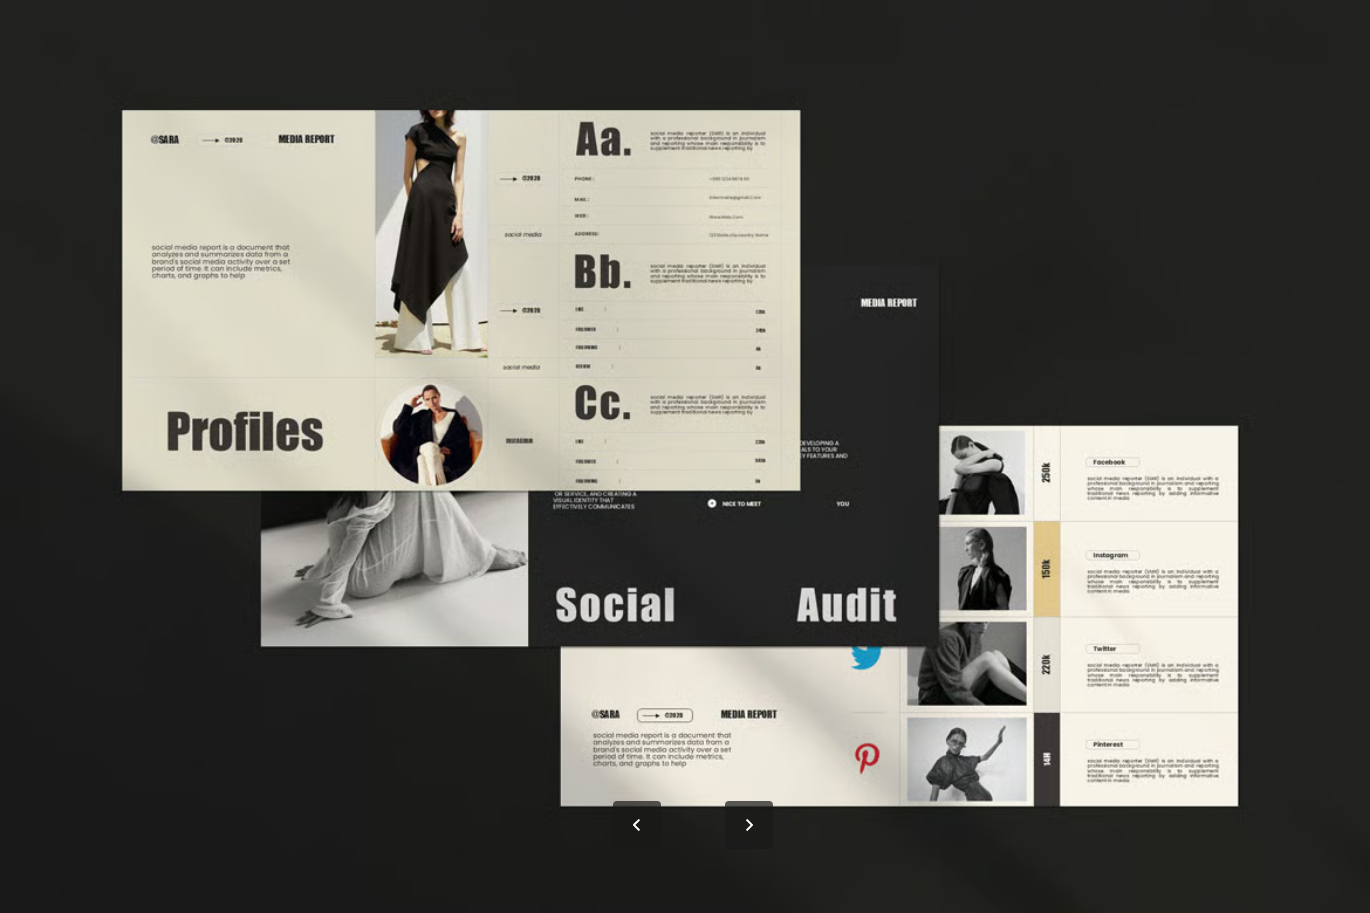Click the dark '14M' stat block
This screenshot has width=1370, height=913.
1046,759
